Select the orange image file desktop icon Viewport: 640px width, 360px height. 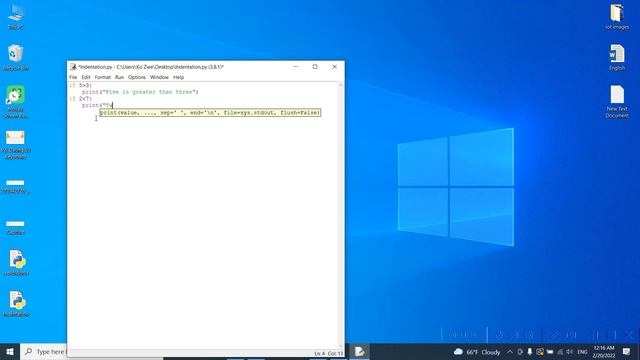point(16,144)
